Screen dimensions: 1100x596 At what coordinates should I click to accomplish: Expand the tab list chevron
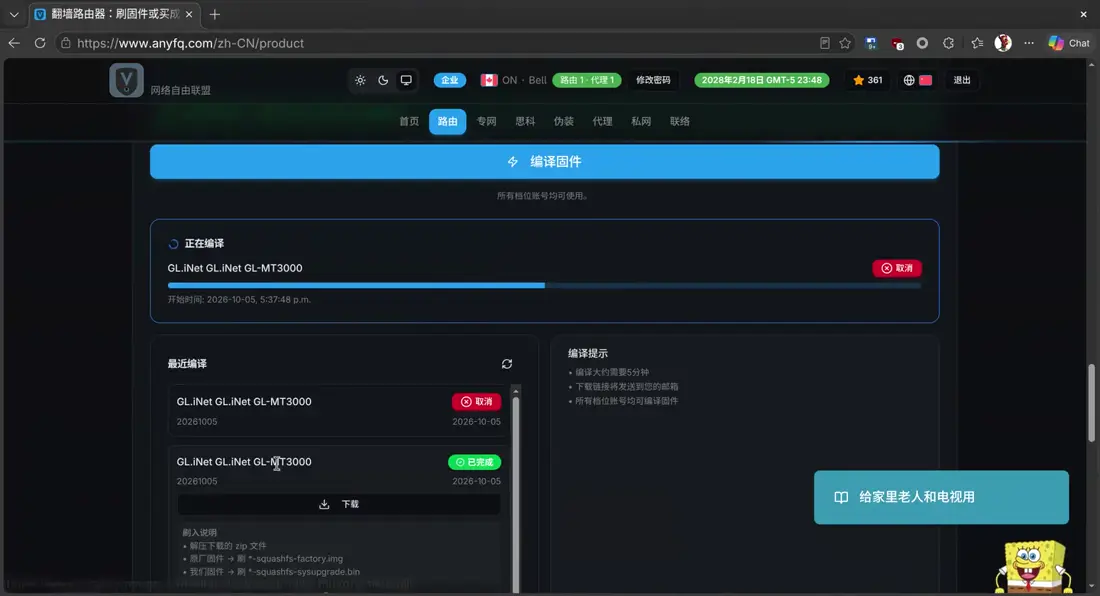click(x=14, y=14)
